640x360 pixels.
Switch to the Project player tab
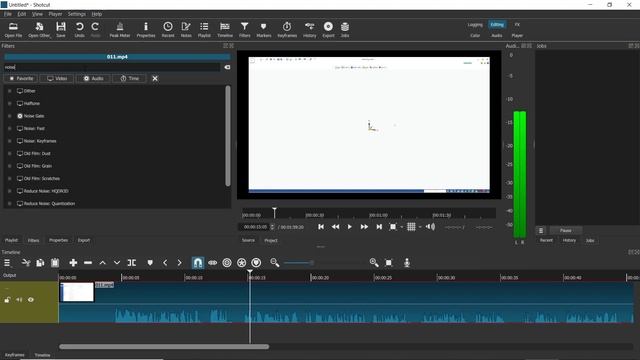(x=271, y=240)
